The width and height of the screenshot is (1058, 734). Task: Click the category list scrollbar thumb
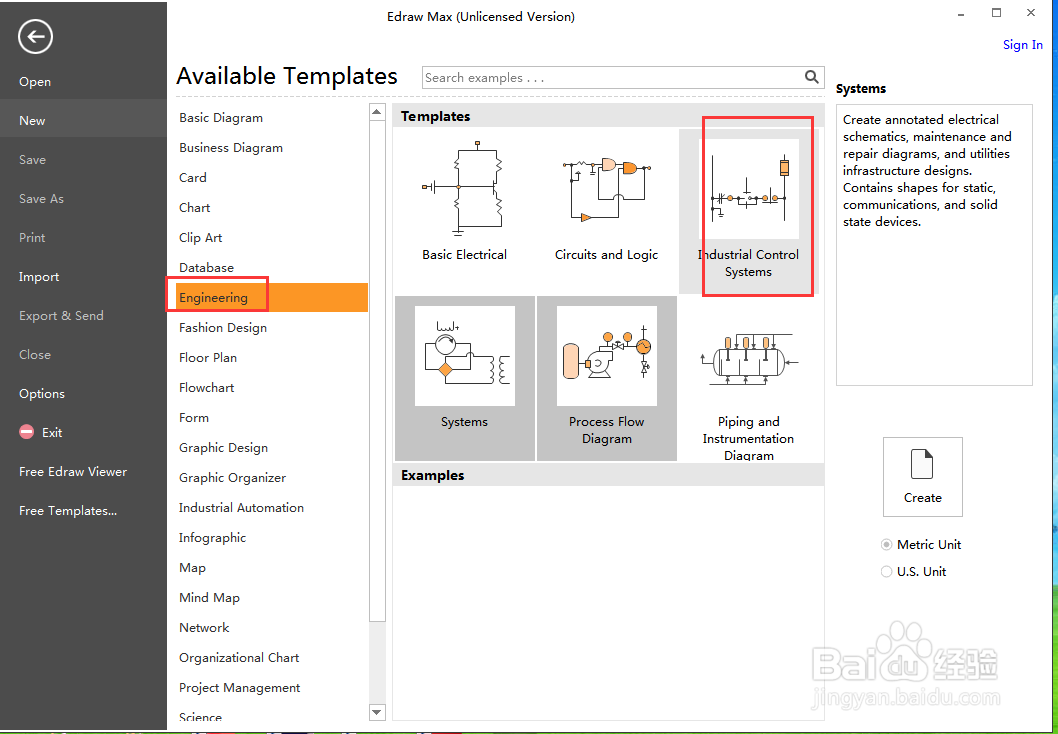[x=378, y=371]
